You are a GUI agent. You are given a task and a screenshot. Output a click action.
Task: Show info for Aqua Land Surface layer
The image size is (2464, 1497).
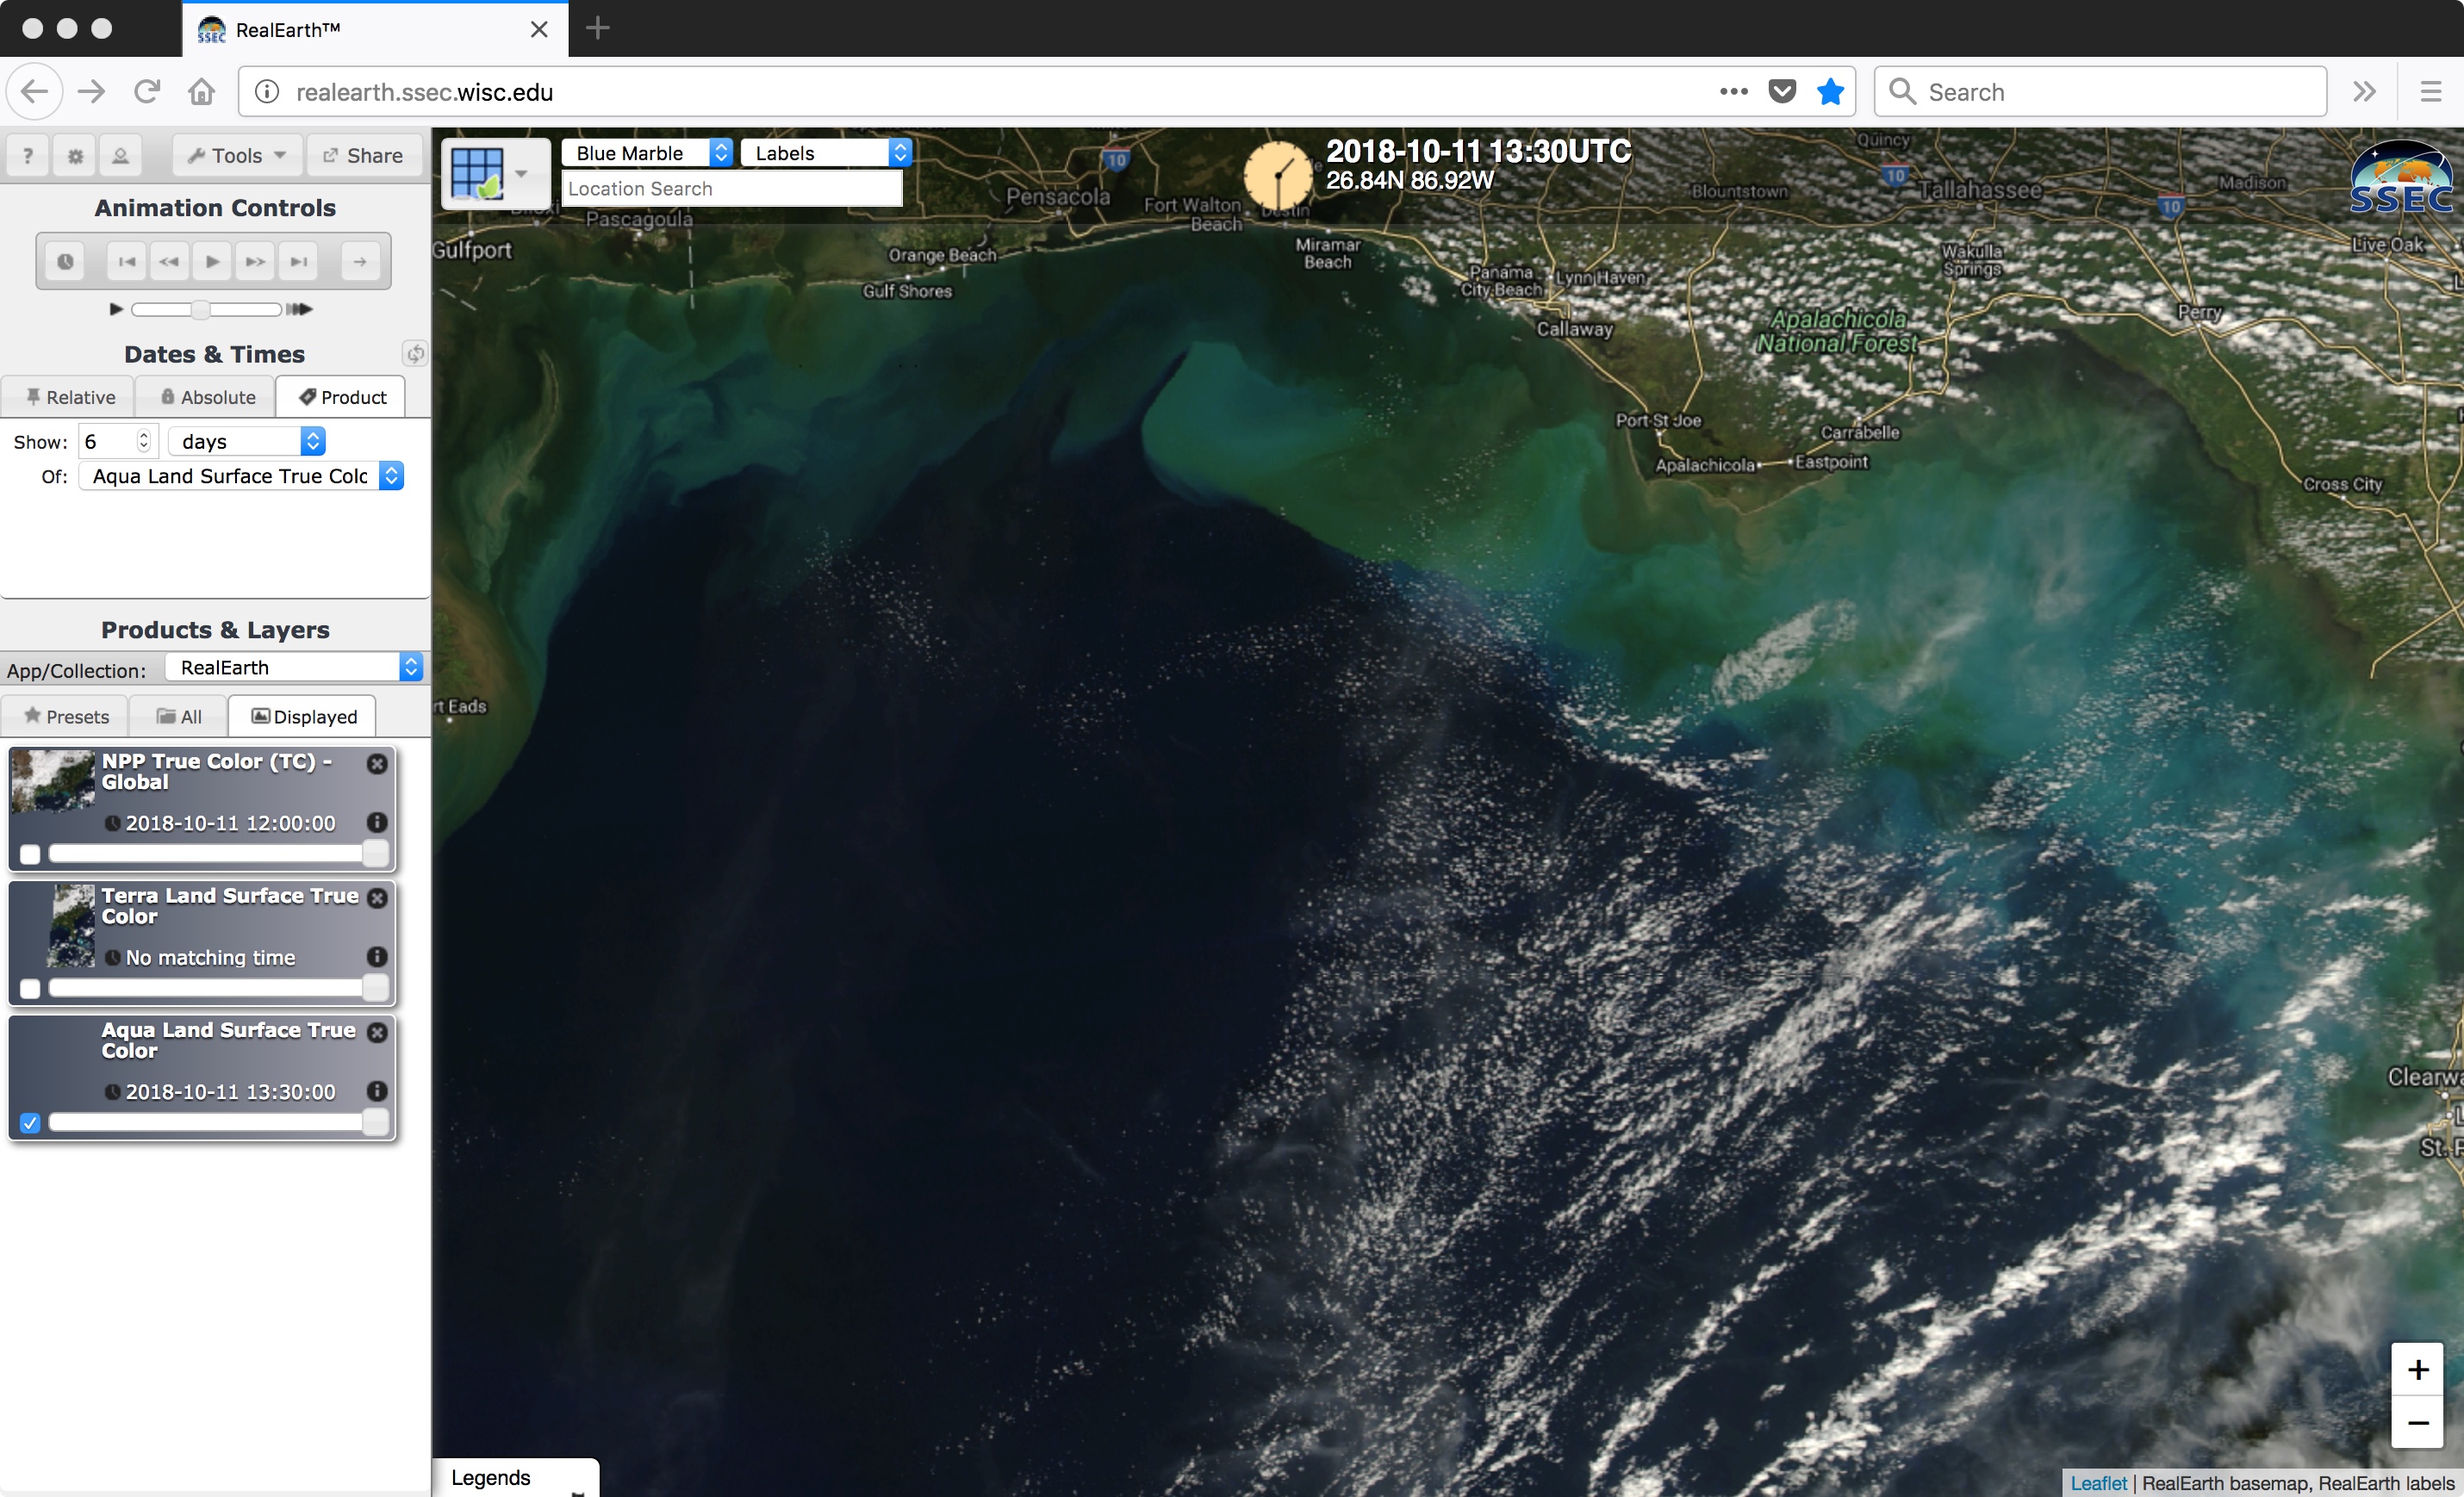click(x=377, y=1090)
